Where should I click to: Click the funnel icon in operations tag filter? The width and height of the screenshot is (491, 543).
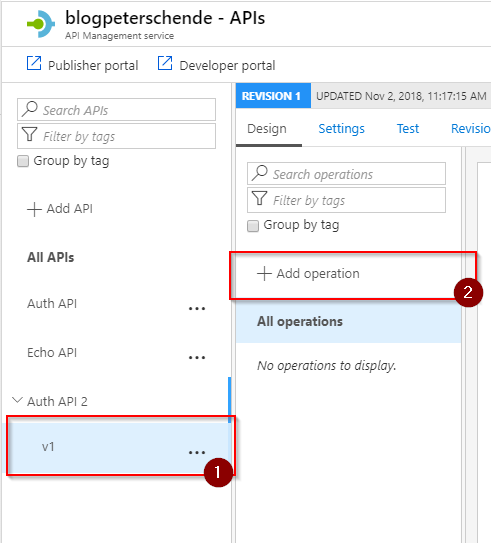click(260, 198)
